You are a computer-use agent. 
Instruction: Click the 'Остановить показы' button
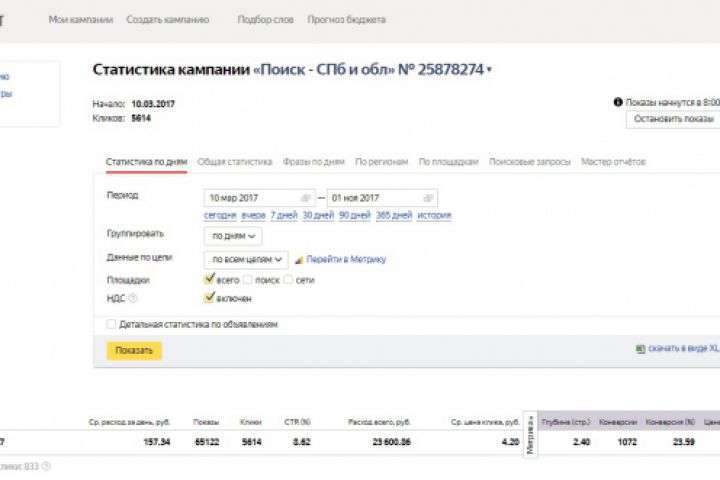coord(672,119)
